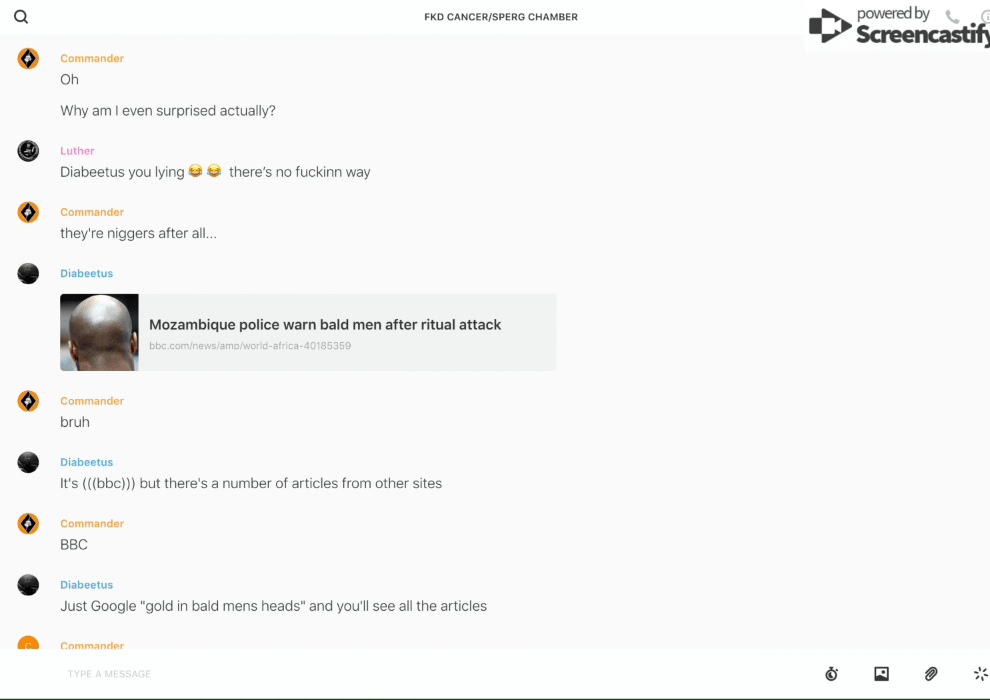Screen dimensions: 990x700
Task: Click the bbc.com article URL text
Action: pos(250,346)
